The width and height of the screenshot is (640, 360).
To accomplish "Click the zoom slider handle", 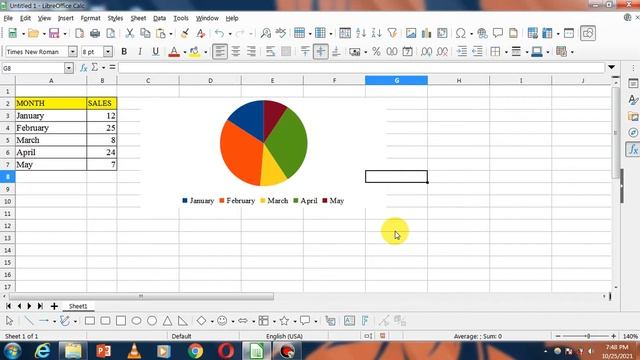I will pyautogui.click(x=588, y=336).
